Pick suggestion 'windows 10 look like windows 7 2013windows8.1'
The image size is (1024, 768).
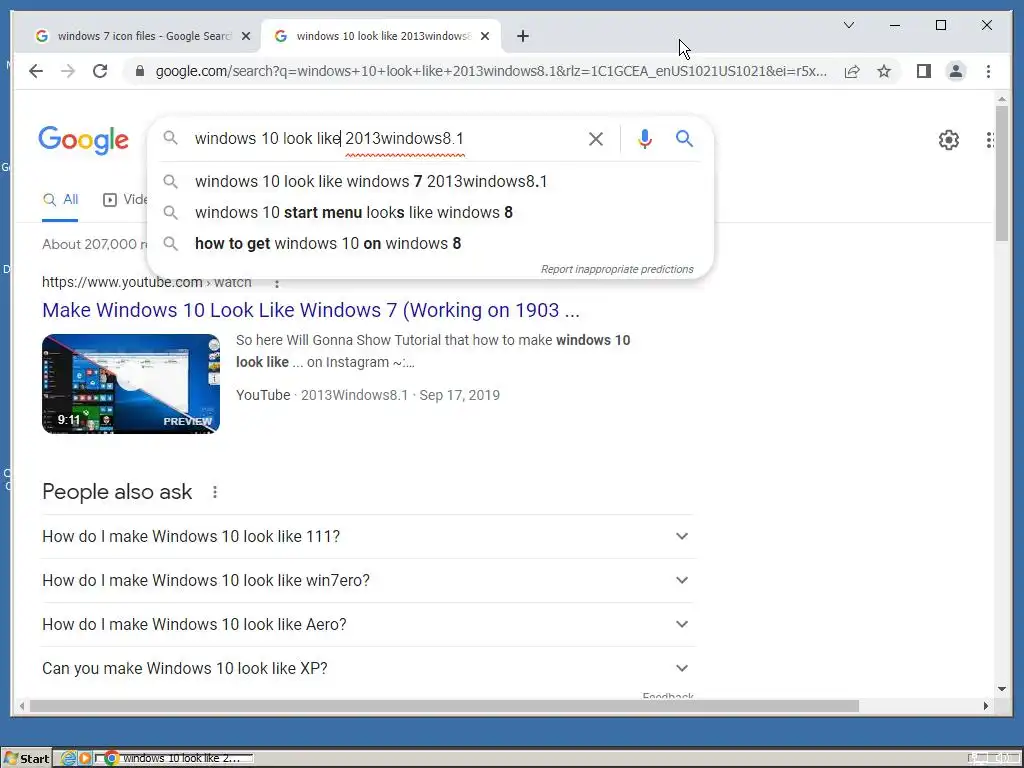pos(371,182)
